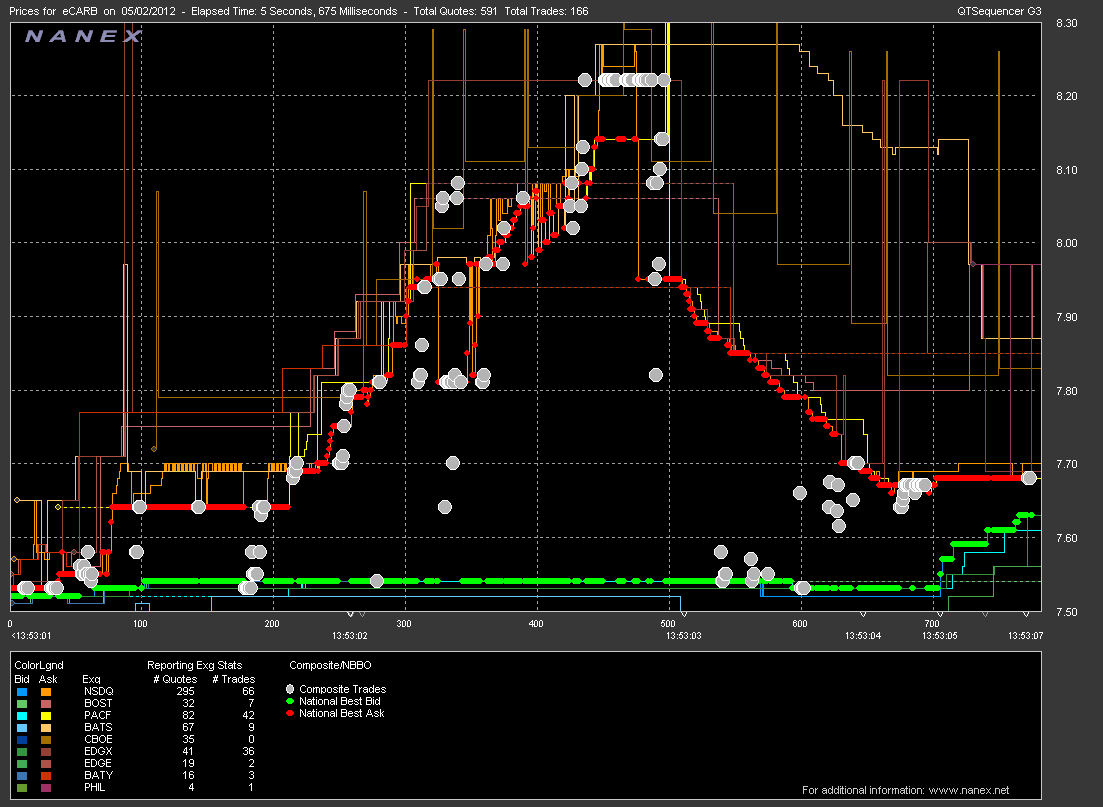Click the 'QTSequencer G3' title text
The height and width of the screenshot is (807, 1103).
(999, 11)
